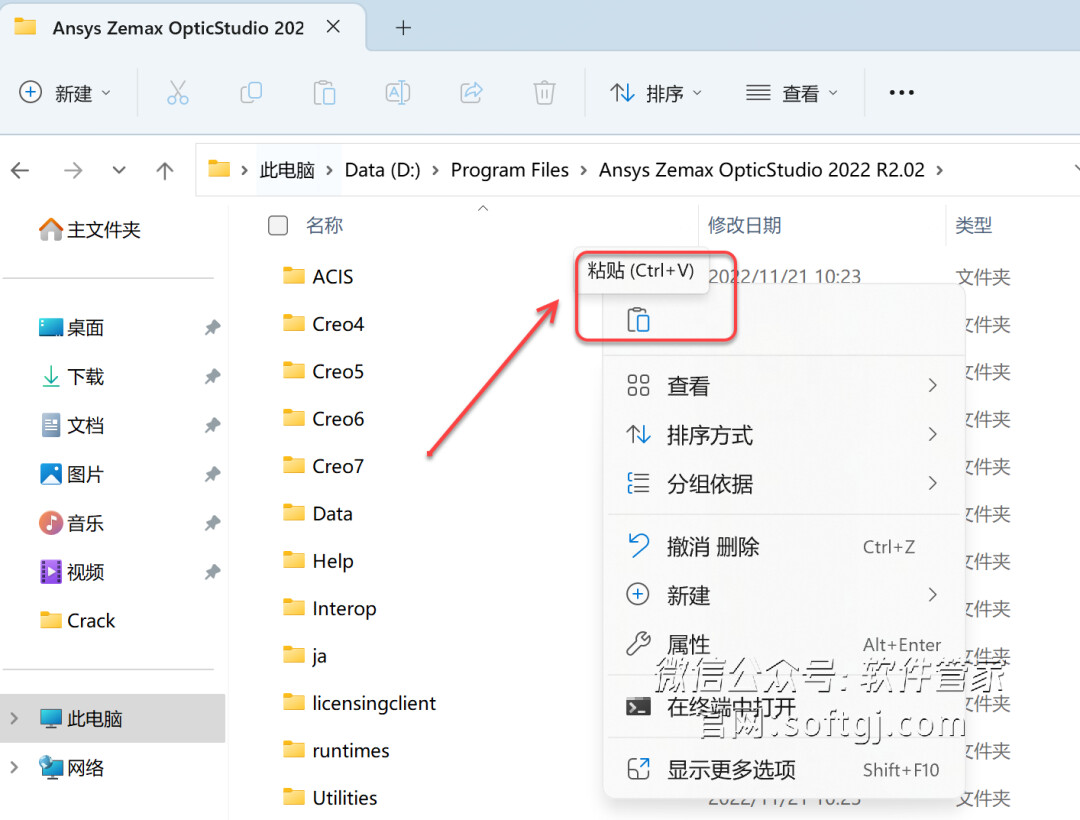Click 此电脑 in the address bar
The width and height of the screenshot is (1080, 820).
(287, 170)
